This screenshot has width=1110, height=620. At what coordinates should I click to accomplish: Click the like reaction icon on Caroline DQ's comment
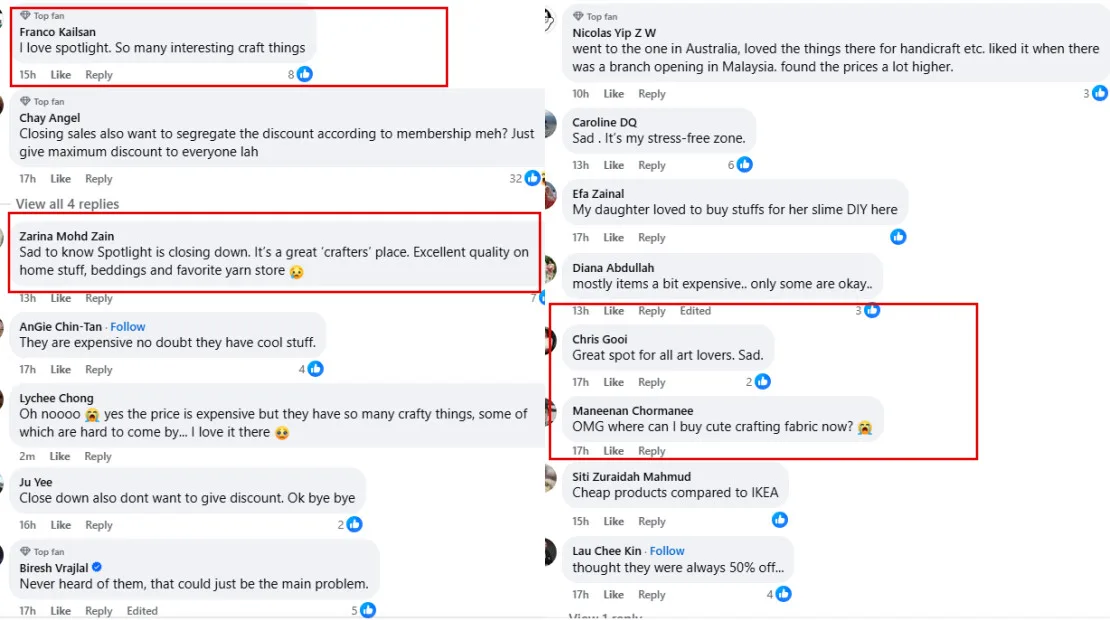click(x=744, y=165)
